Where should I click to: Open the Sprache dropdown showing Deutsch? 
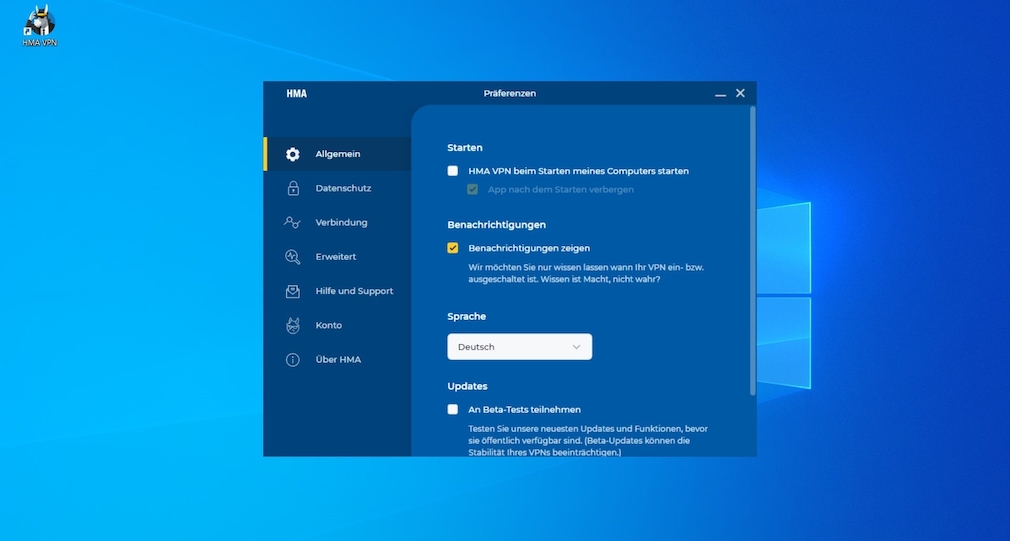click(519, 347)
